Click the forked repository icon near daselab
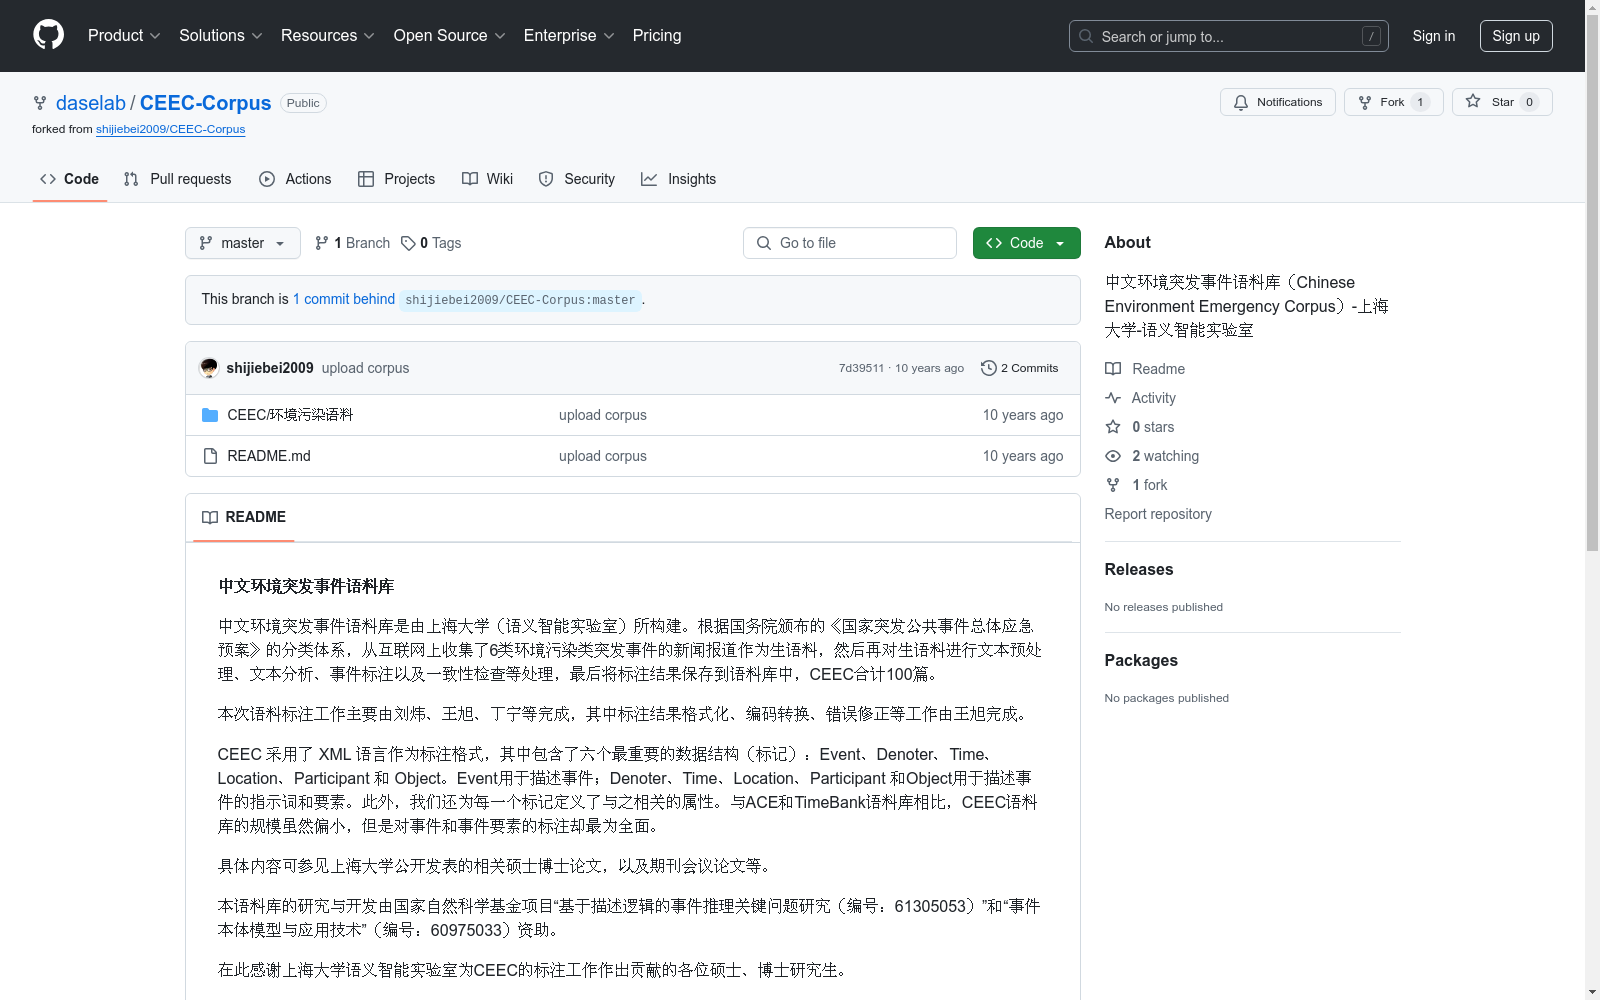1600x1000 pixels. (40, 103)
